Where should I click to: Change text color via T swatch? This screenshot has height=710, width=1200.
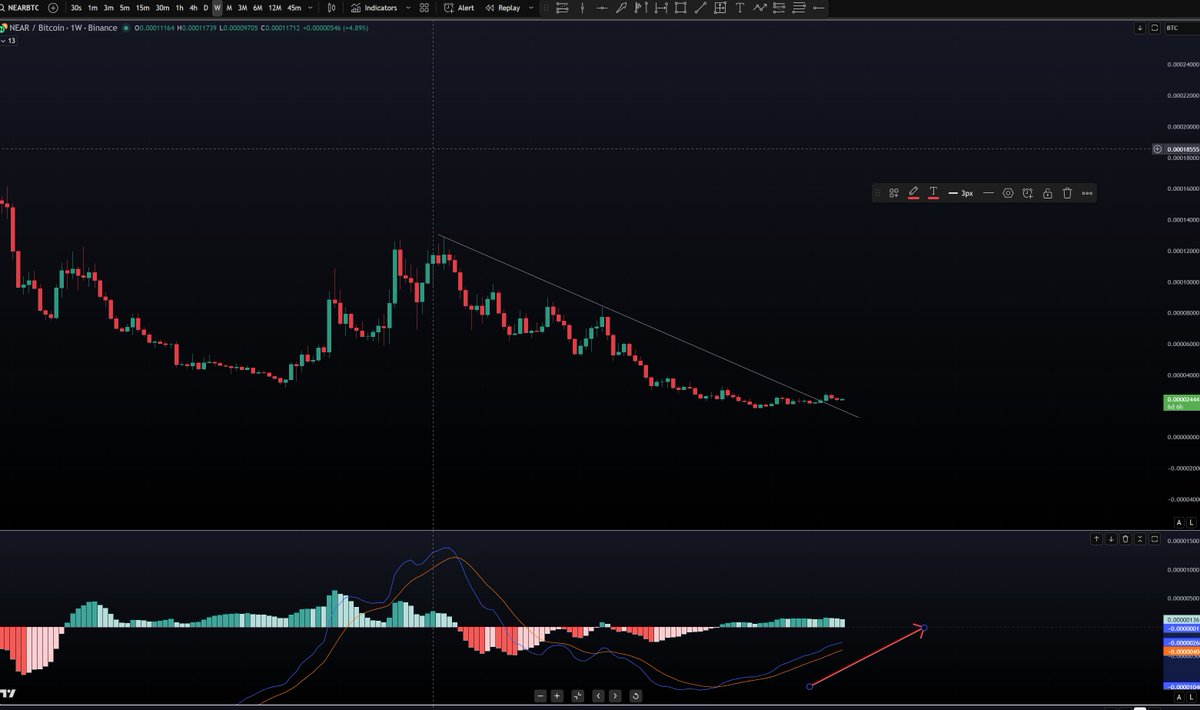pyautogui.click(x=933, y=193)
